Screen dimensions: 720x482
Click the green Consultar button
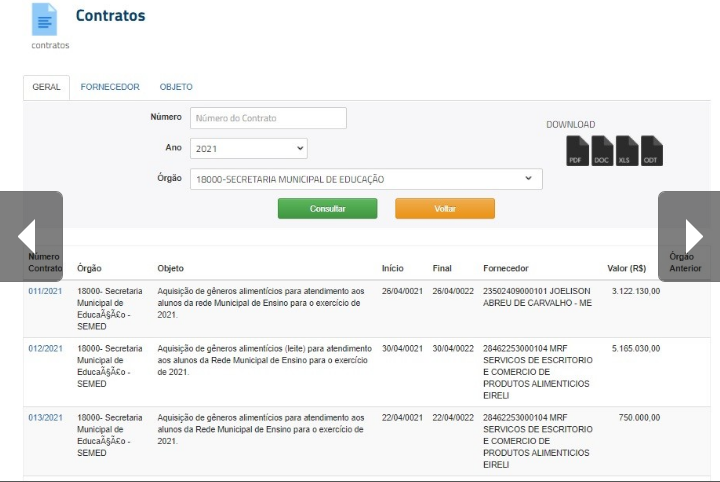click(327, 208)
